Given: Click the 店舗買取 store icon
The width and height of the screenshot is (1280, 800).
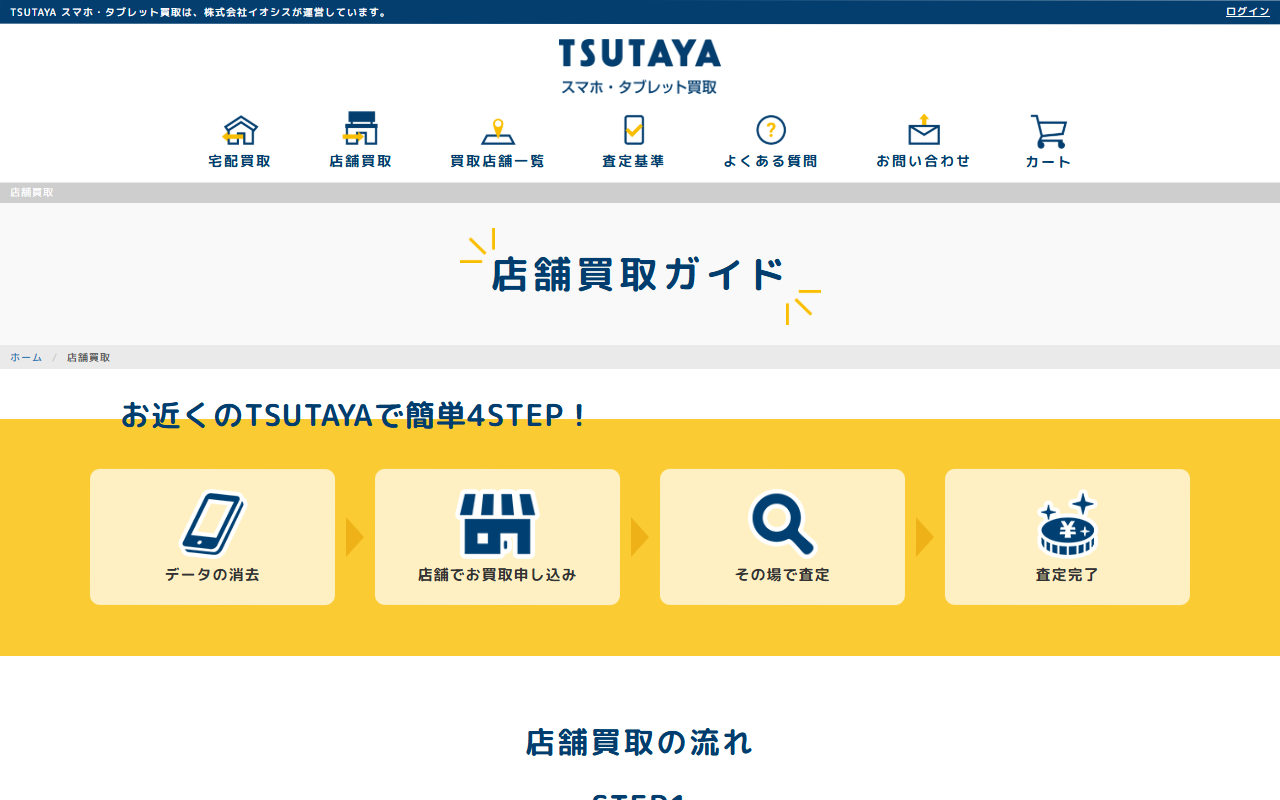Looking at the screenshot, I should (360, 129).
